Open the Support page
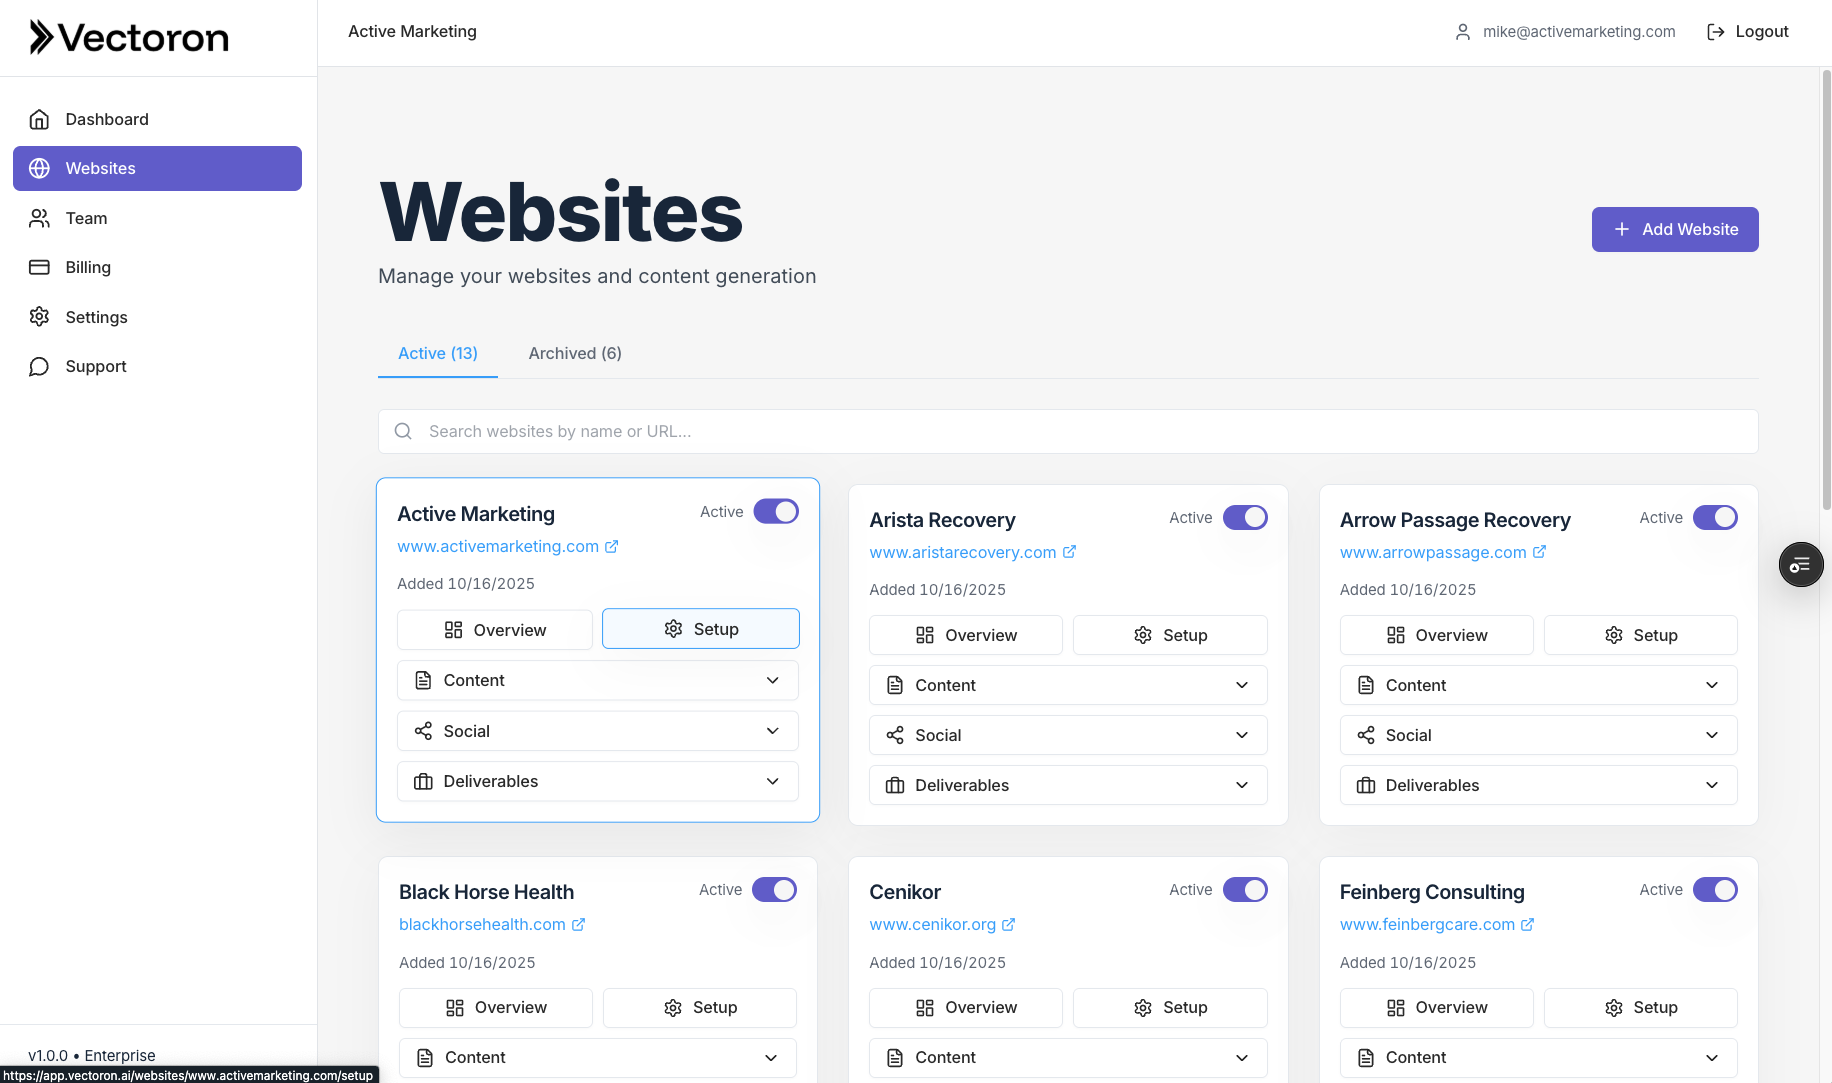The width and height of the screenshot is (1832, 1083). [95, 366]
